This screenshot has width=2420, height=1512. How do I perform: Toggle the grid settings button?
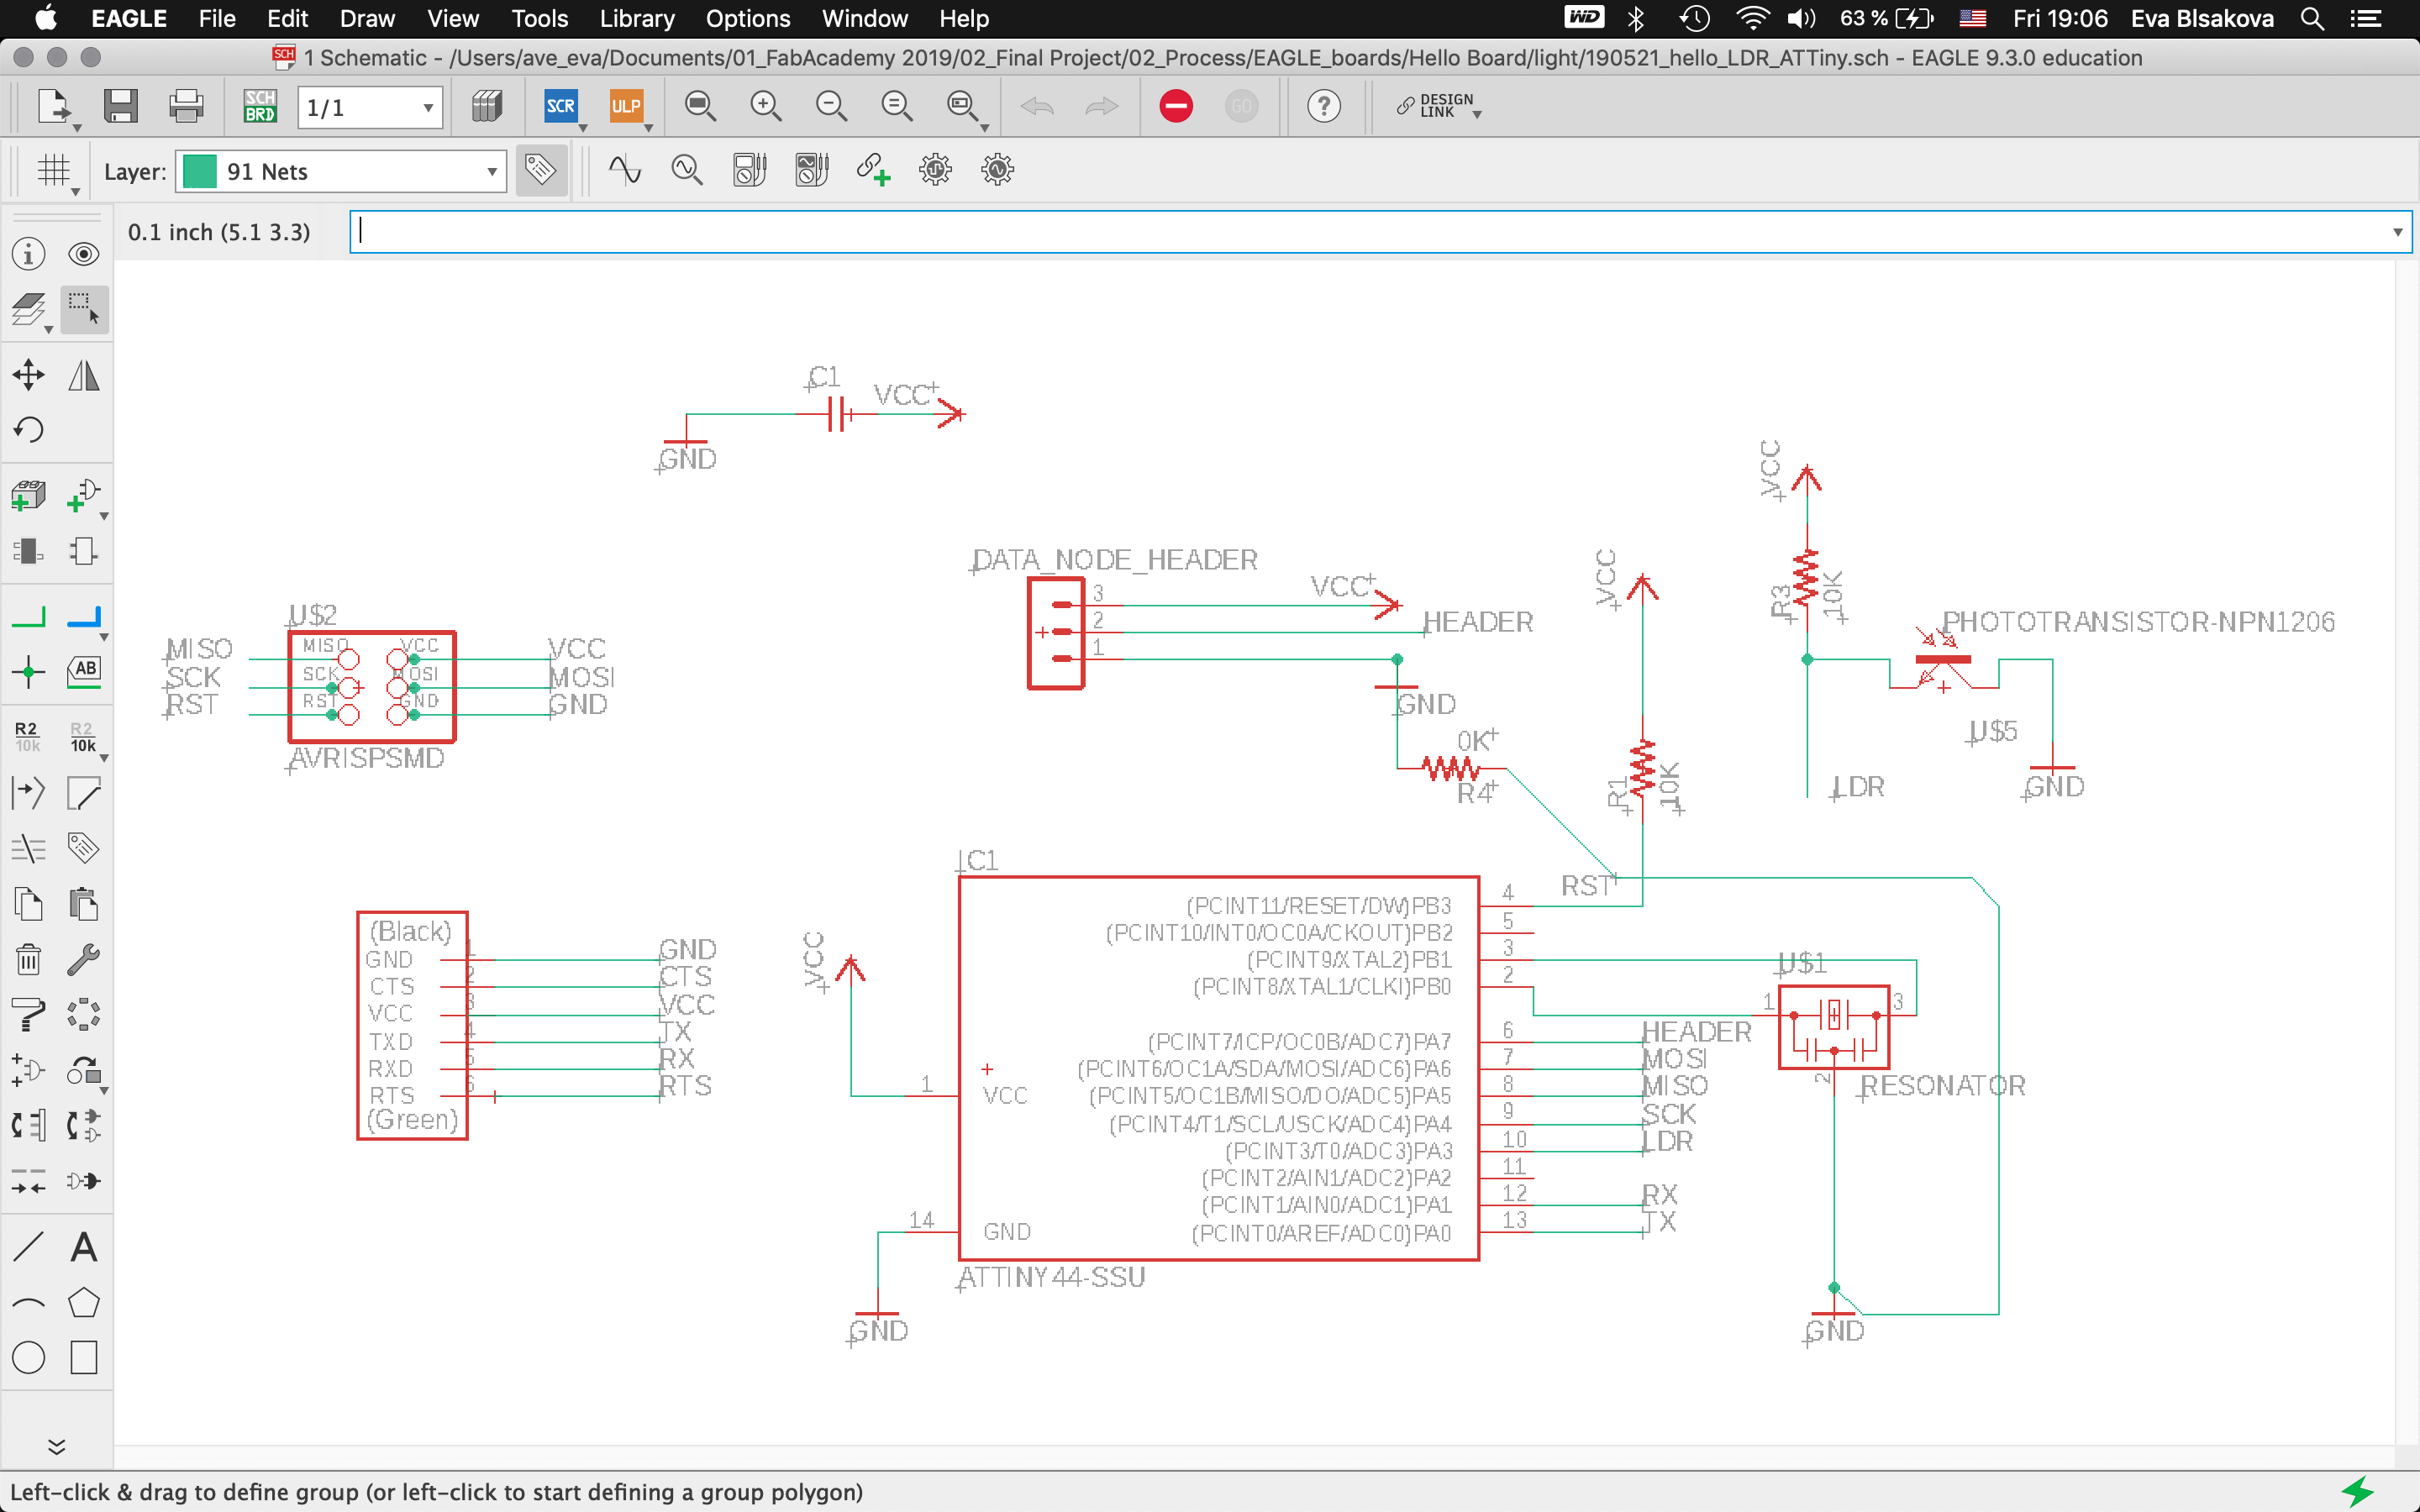pos(54,171)
